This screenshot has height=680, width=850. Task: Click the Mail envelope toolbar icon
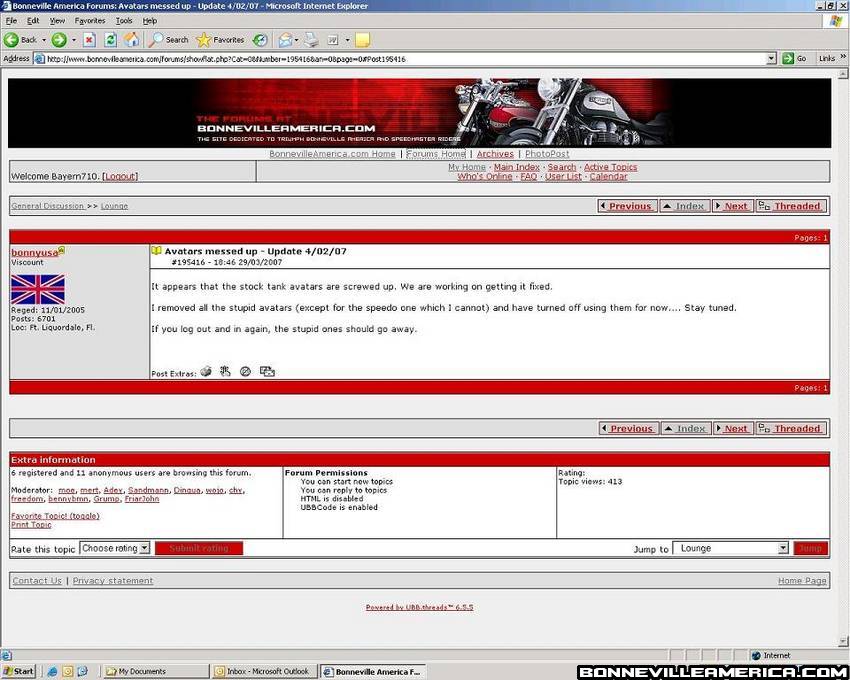[285, 40]
